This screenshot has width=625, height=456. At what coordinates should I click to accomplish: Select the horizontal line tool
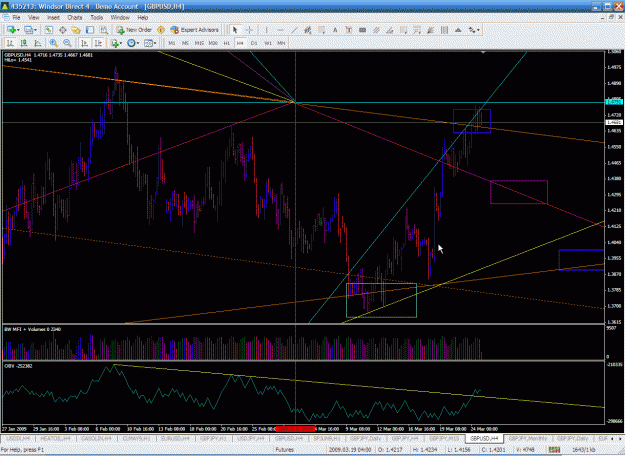coord(280,30)
